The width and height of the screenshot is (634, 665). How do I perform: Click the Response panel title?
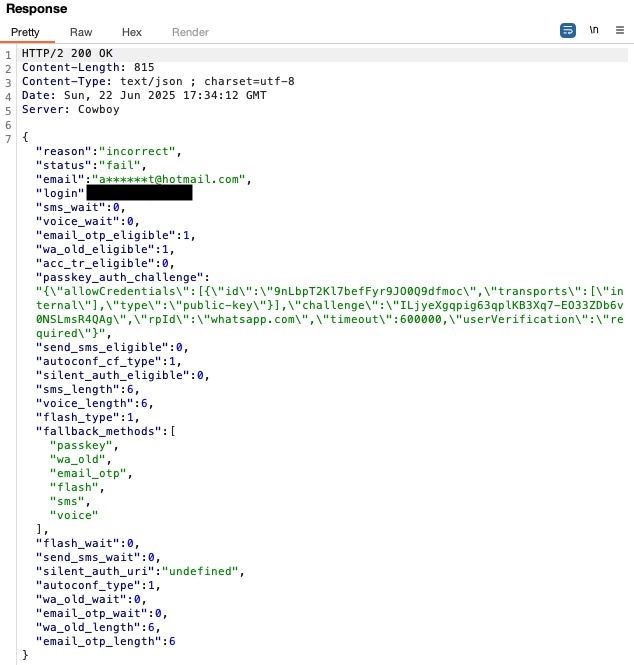(36, 9)
